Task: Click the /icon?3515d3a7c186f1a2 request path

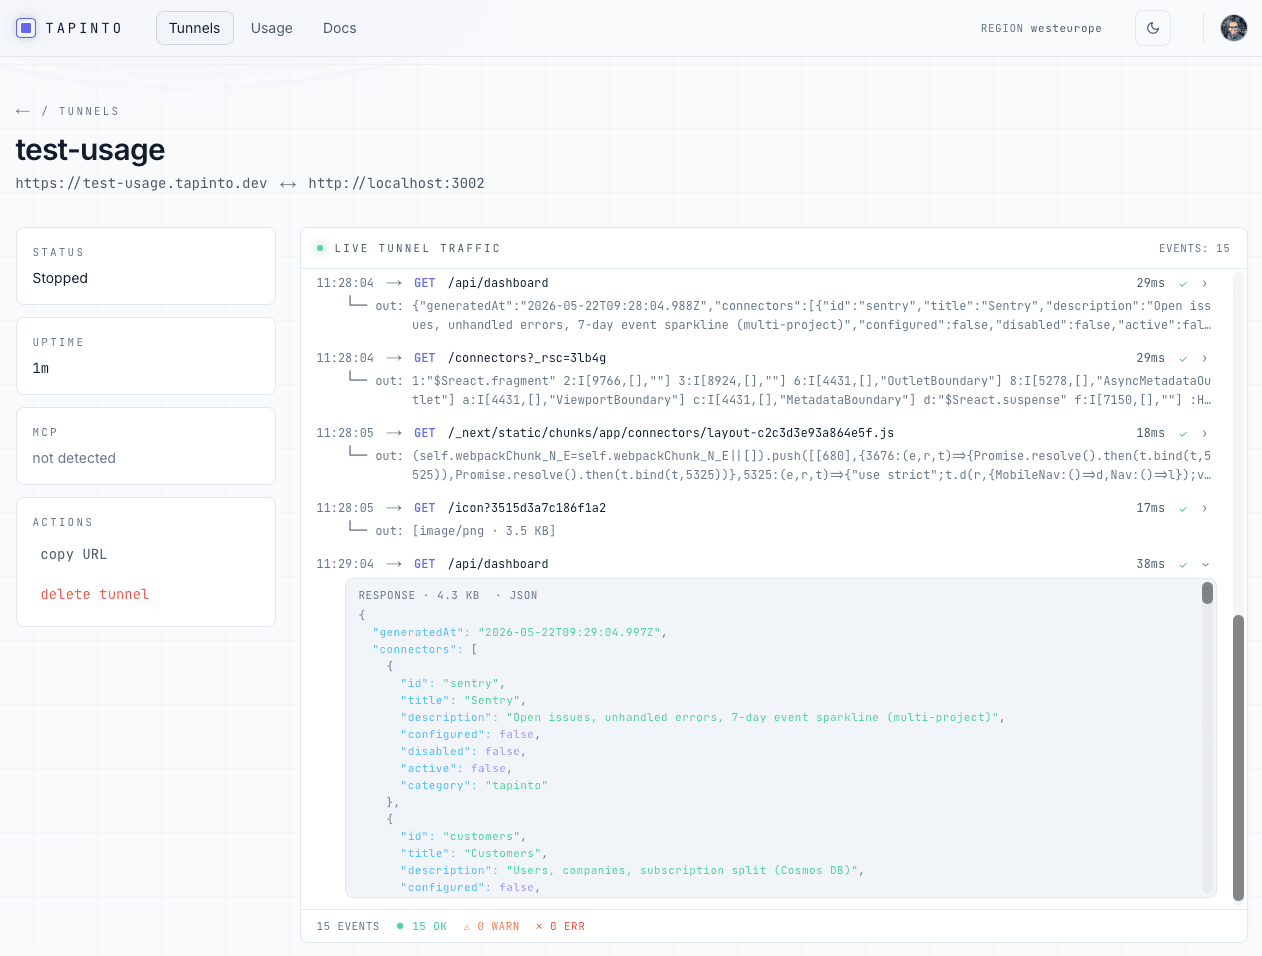Action: pyautogui.click(x=527, y=508)
